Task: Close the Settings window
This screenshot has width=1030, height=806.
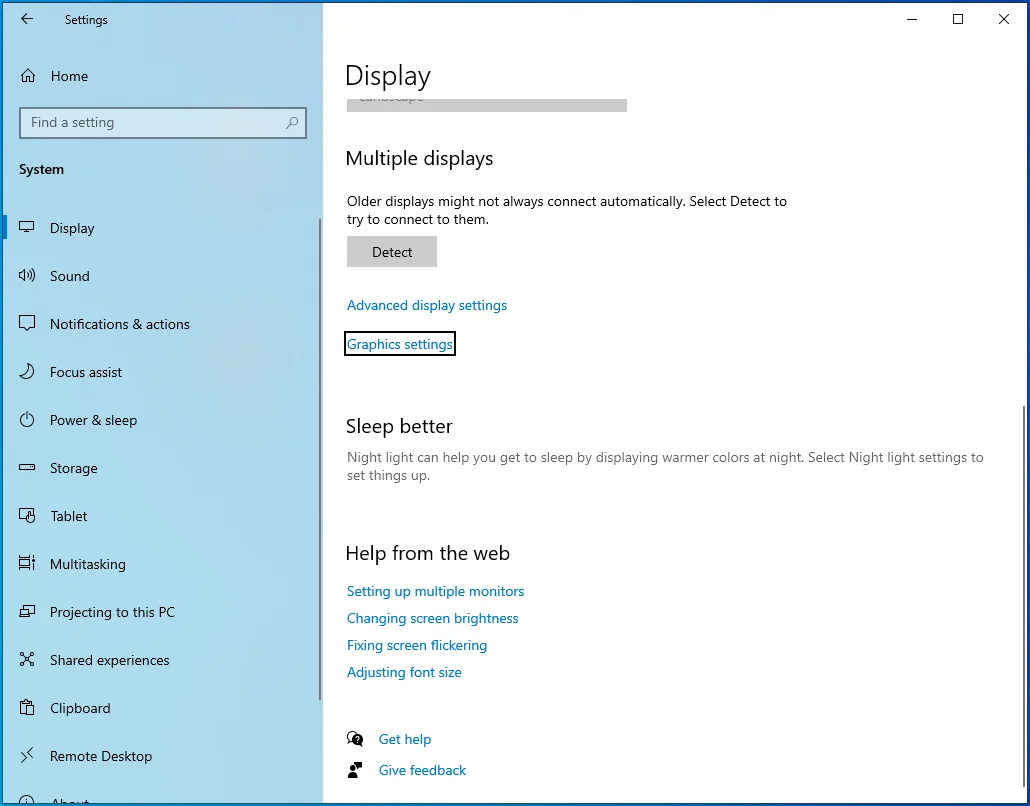Action: tap(1004, 19)
